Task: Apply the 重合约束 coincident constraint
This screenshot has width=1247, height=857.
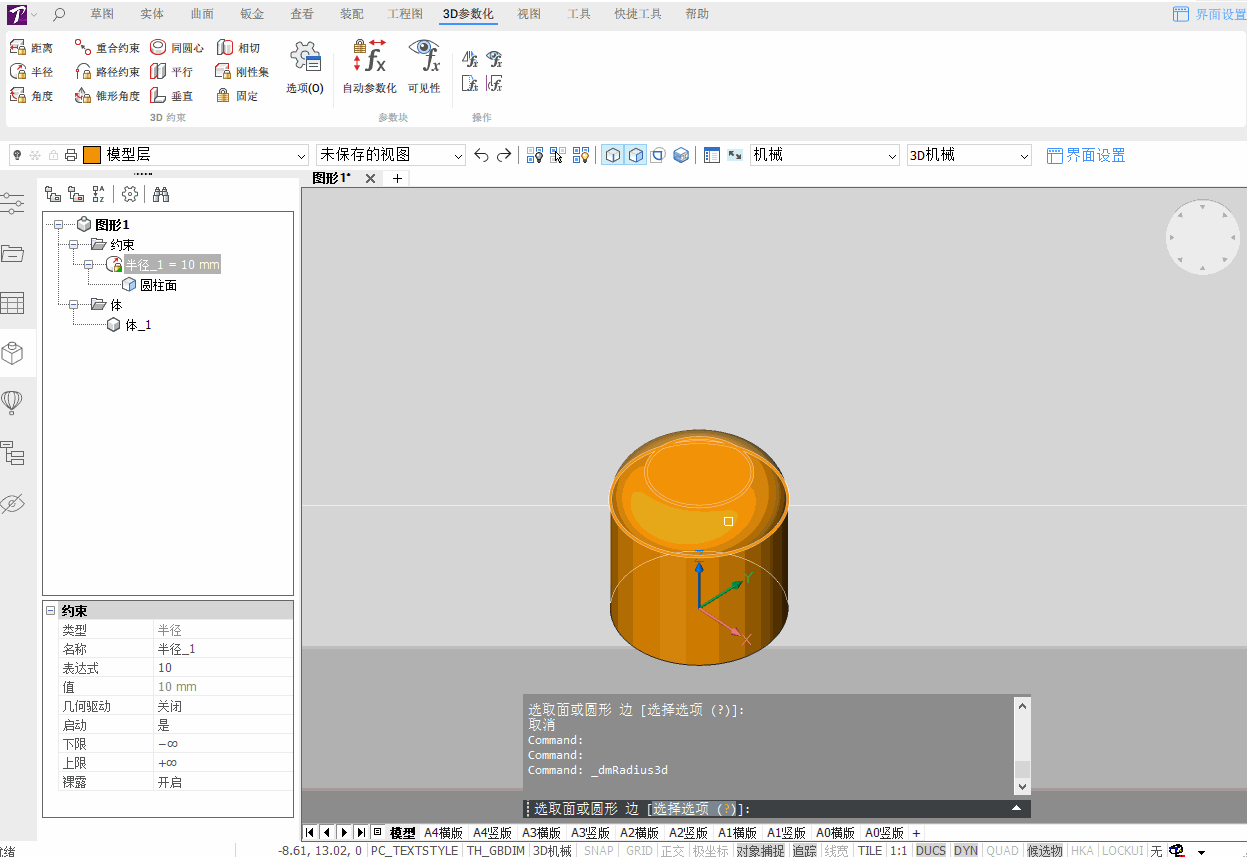Action: point(107,48)
